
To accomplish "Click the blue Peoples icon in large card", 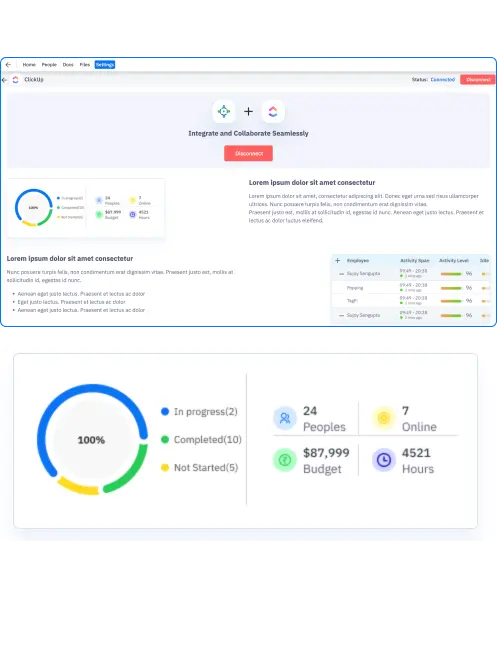I will coord(285,418).
